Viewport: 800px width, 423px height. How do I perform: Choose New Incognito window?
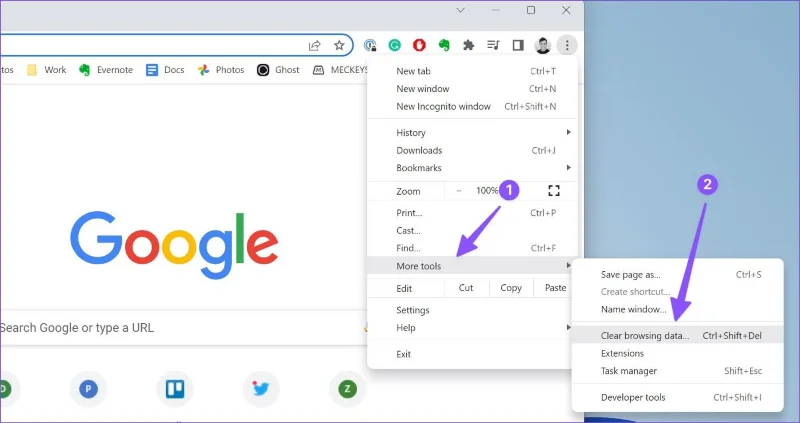click(472, 107)
